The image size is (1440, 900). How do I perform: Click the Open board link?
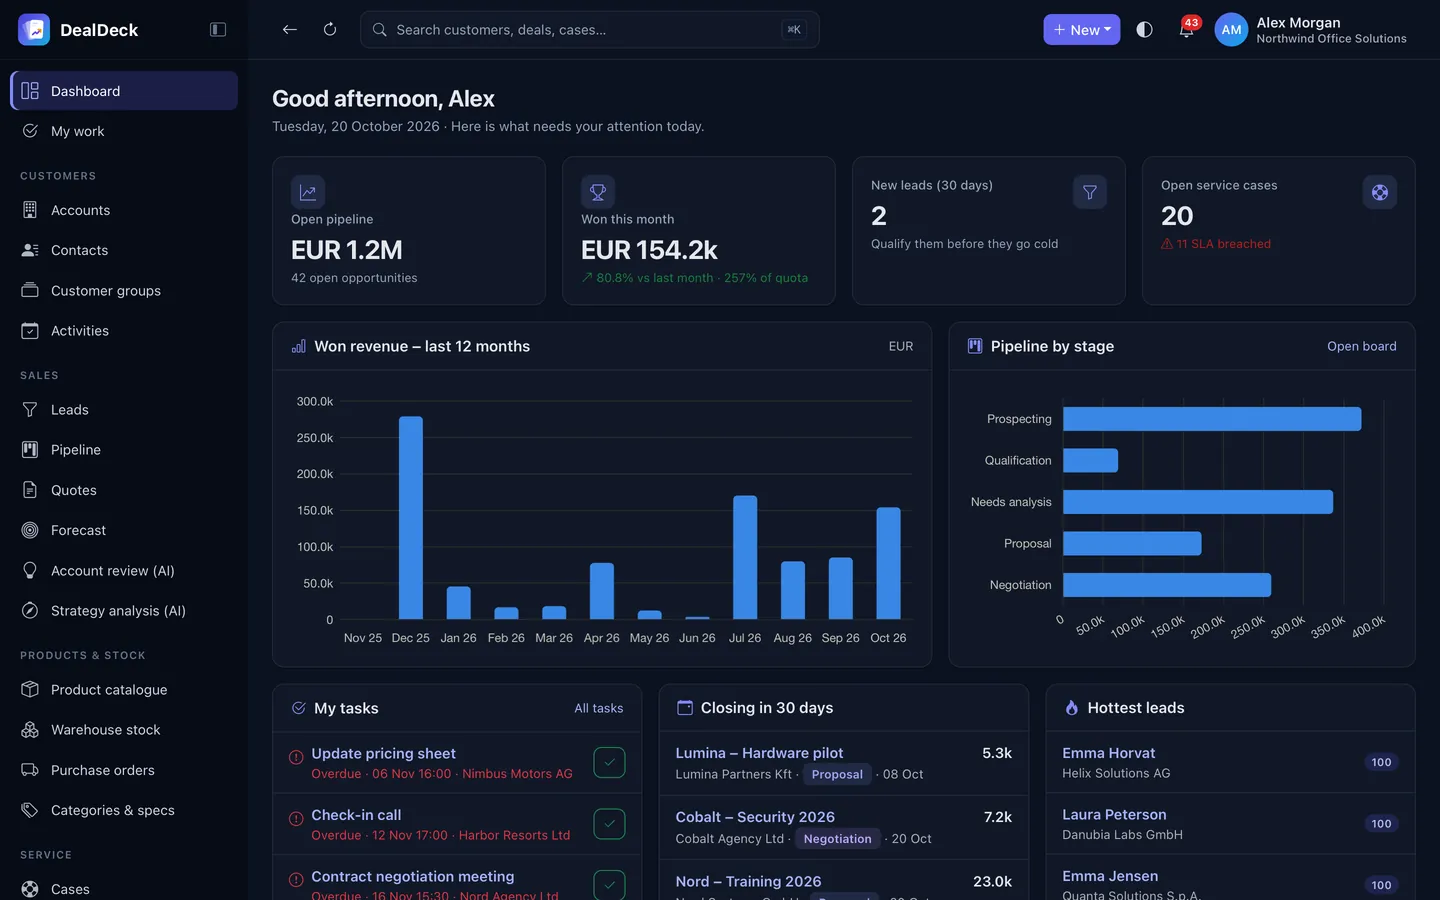click(x=1362, y=346)
